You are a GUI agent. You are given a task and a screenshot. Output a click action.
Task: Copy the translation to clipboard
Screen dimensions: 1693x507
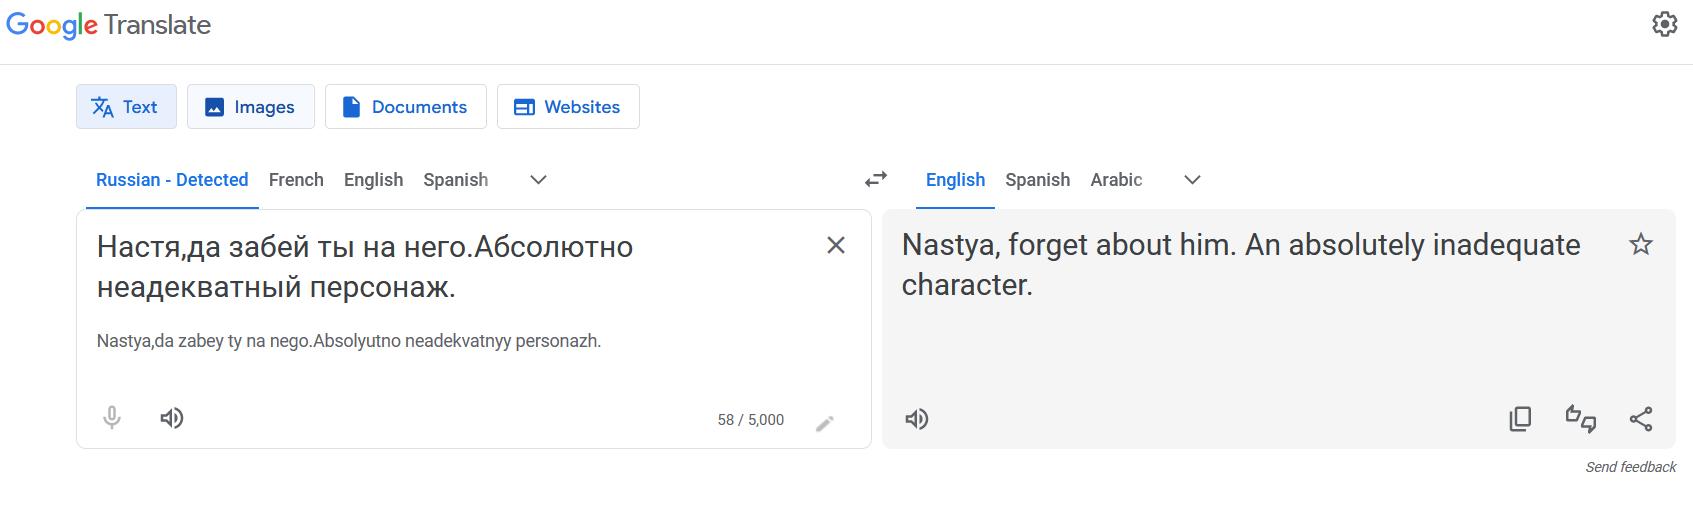click(x=1520, y=419)
